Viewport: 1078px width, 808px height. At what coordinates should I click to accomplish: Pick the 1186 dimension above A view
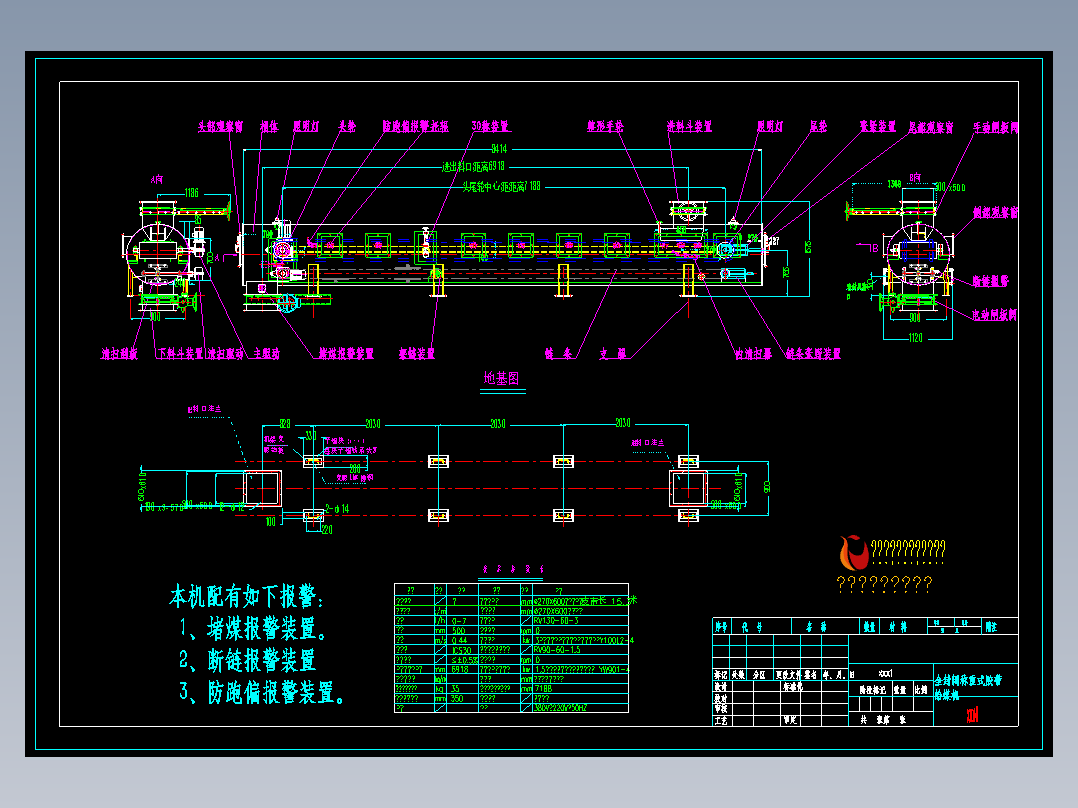(x=191, y=193)
